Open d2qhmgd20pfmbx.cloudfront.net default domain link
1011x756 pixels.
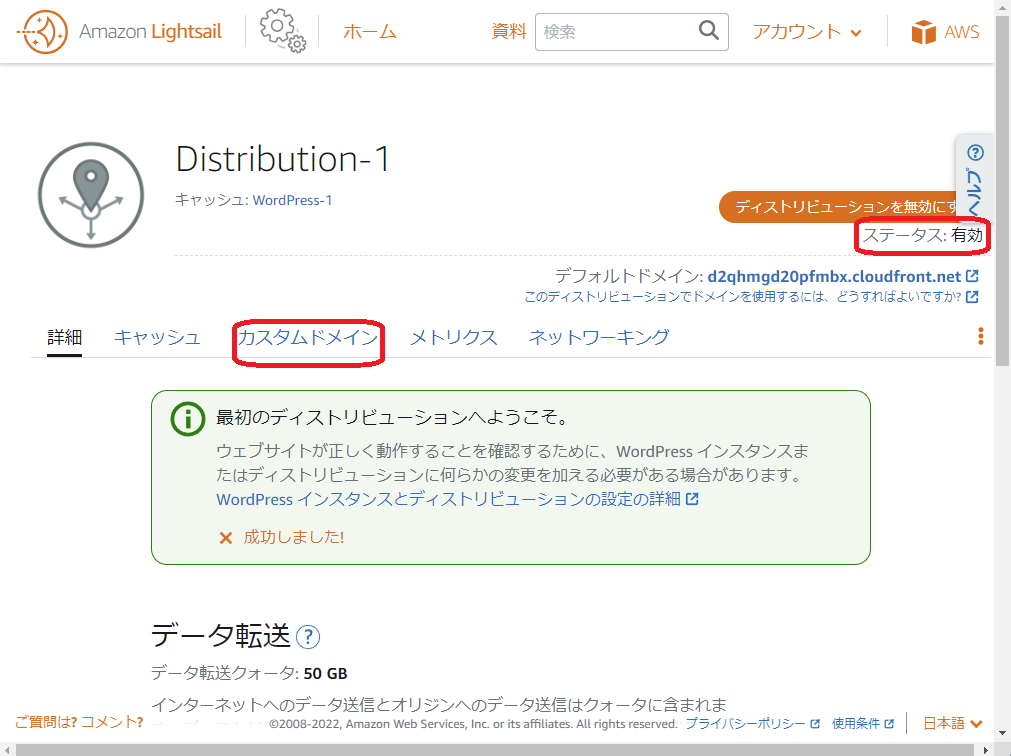[834, 276]
